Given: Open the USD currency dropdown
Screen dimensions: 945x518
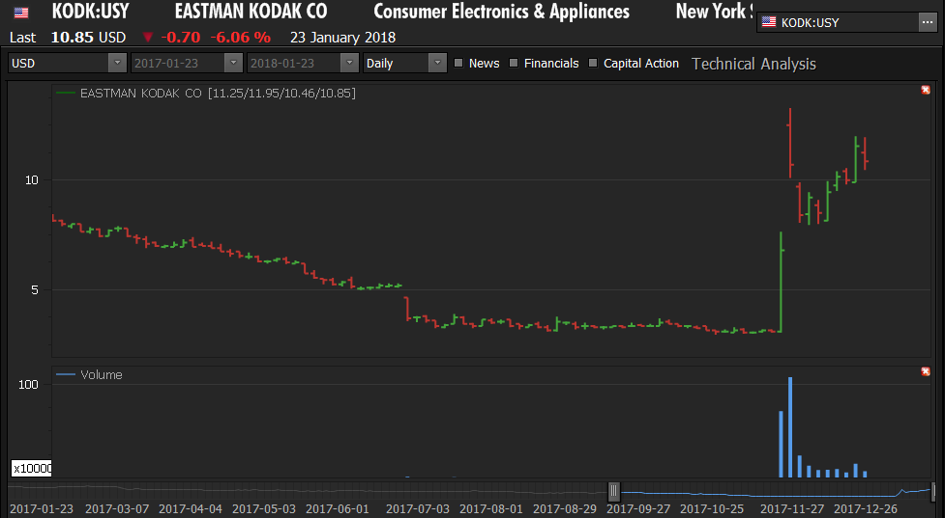Looking at the screenshot, I should click(118, 63).
